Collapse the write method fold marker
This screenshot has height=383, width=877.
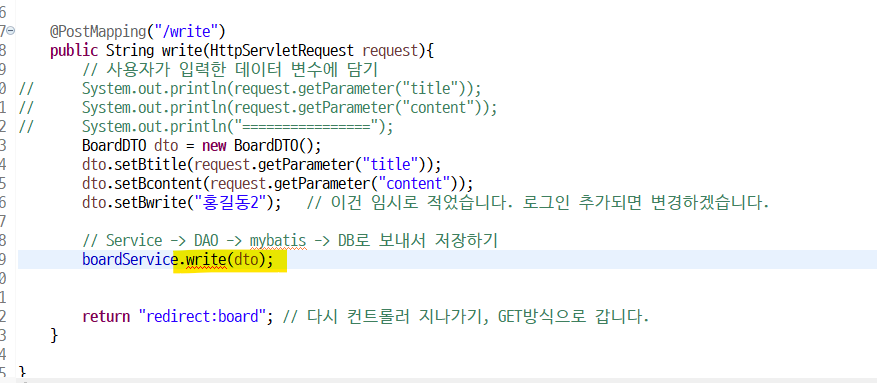[x=11, y=31]
